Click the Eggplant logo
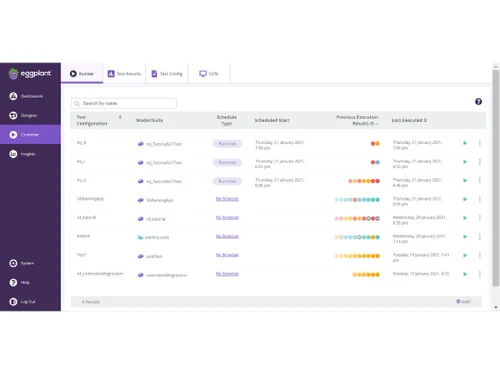500x375 pixels. pyautogui.click(x=30, y=73)
